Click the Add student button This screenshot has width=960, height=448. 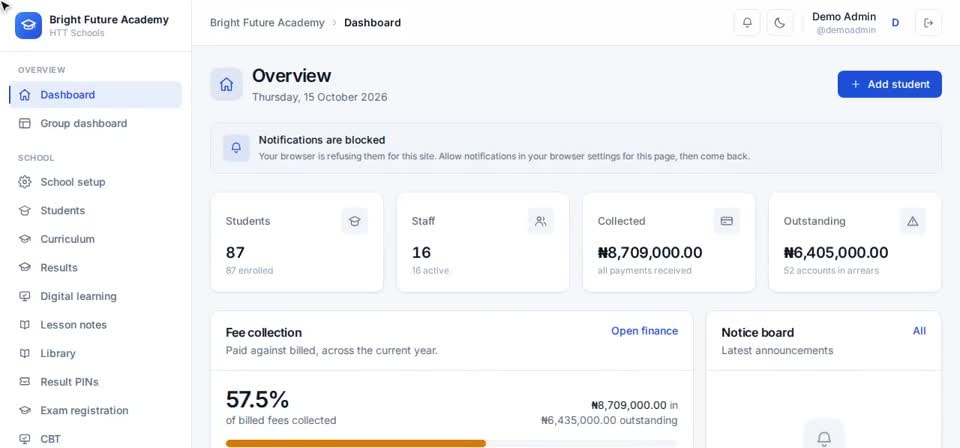click(x=890, y=84)
